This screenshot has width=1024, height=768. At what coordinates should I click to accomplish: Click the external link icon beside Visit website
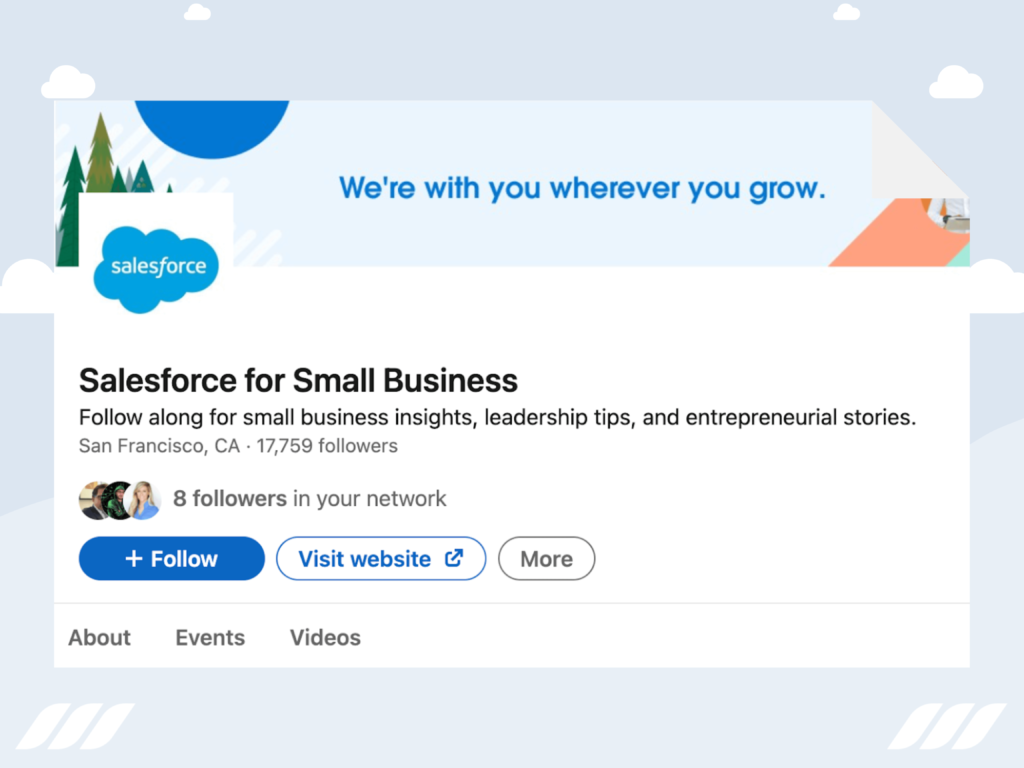(x=453, y=558)
